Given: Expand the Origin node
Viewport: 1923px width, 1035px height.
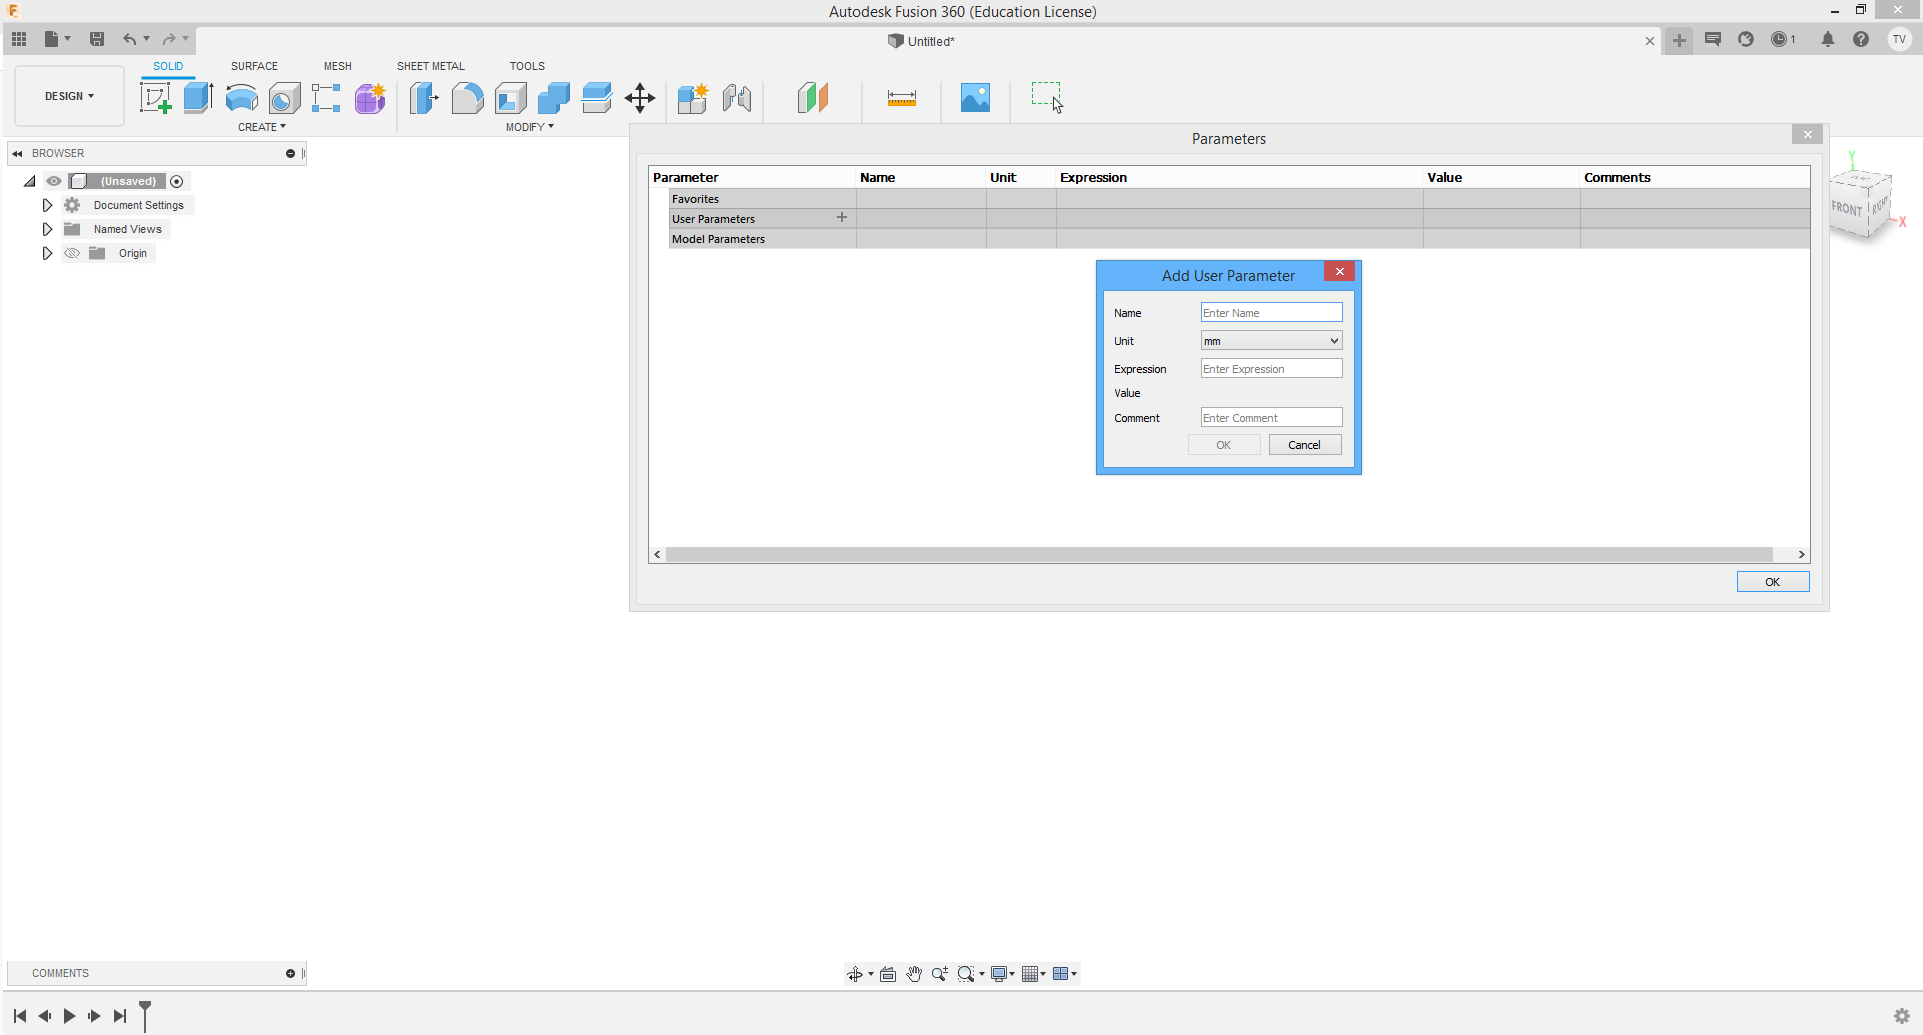Looking at the screenshot, I should click(x=47, y=253).
